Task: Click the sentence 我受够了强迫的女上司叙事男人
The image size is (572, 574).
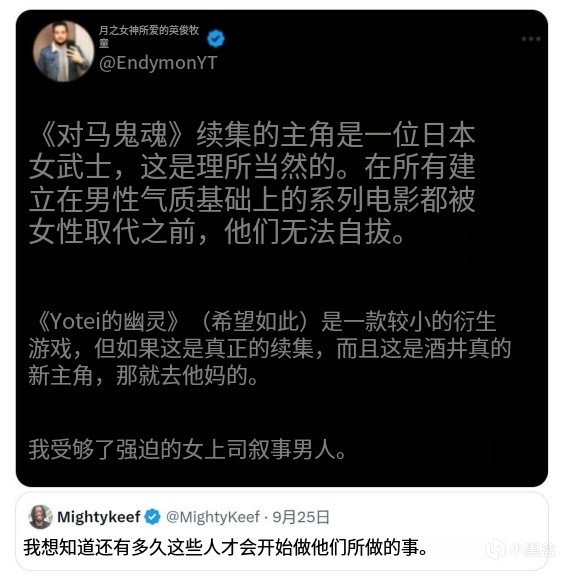Action: (x=187, y=449)
